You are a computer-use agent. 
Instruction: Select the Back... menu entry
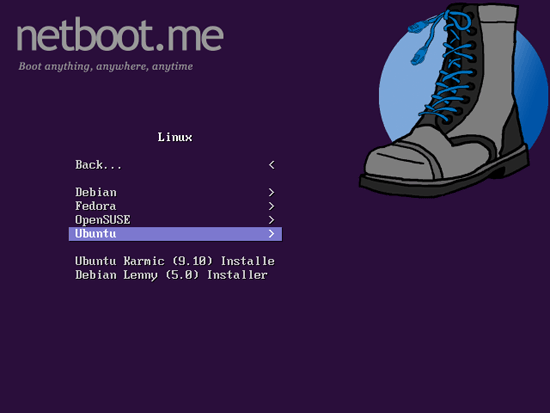click(175, 165)
